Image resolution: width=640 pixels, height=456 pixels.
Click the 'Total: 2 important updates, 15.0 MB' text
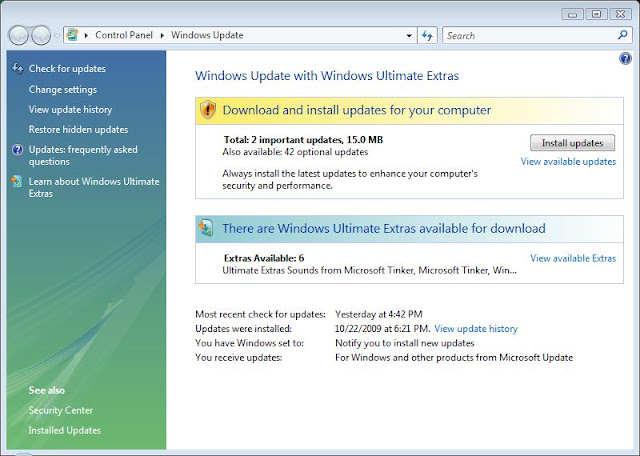point(303,140)
